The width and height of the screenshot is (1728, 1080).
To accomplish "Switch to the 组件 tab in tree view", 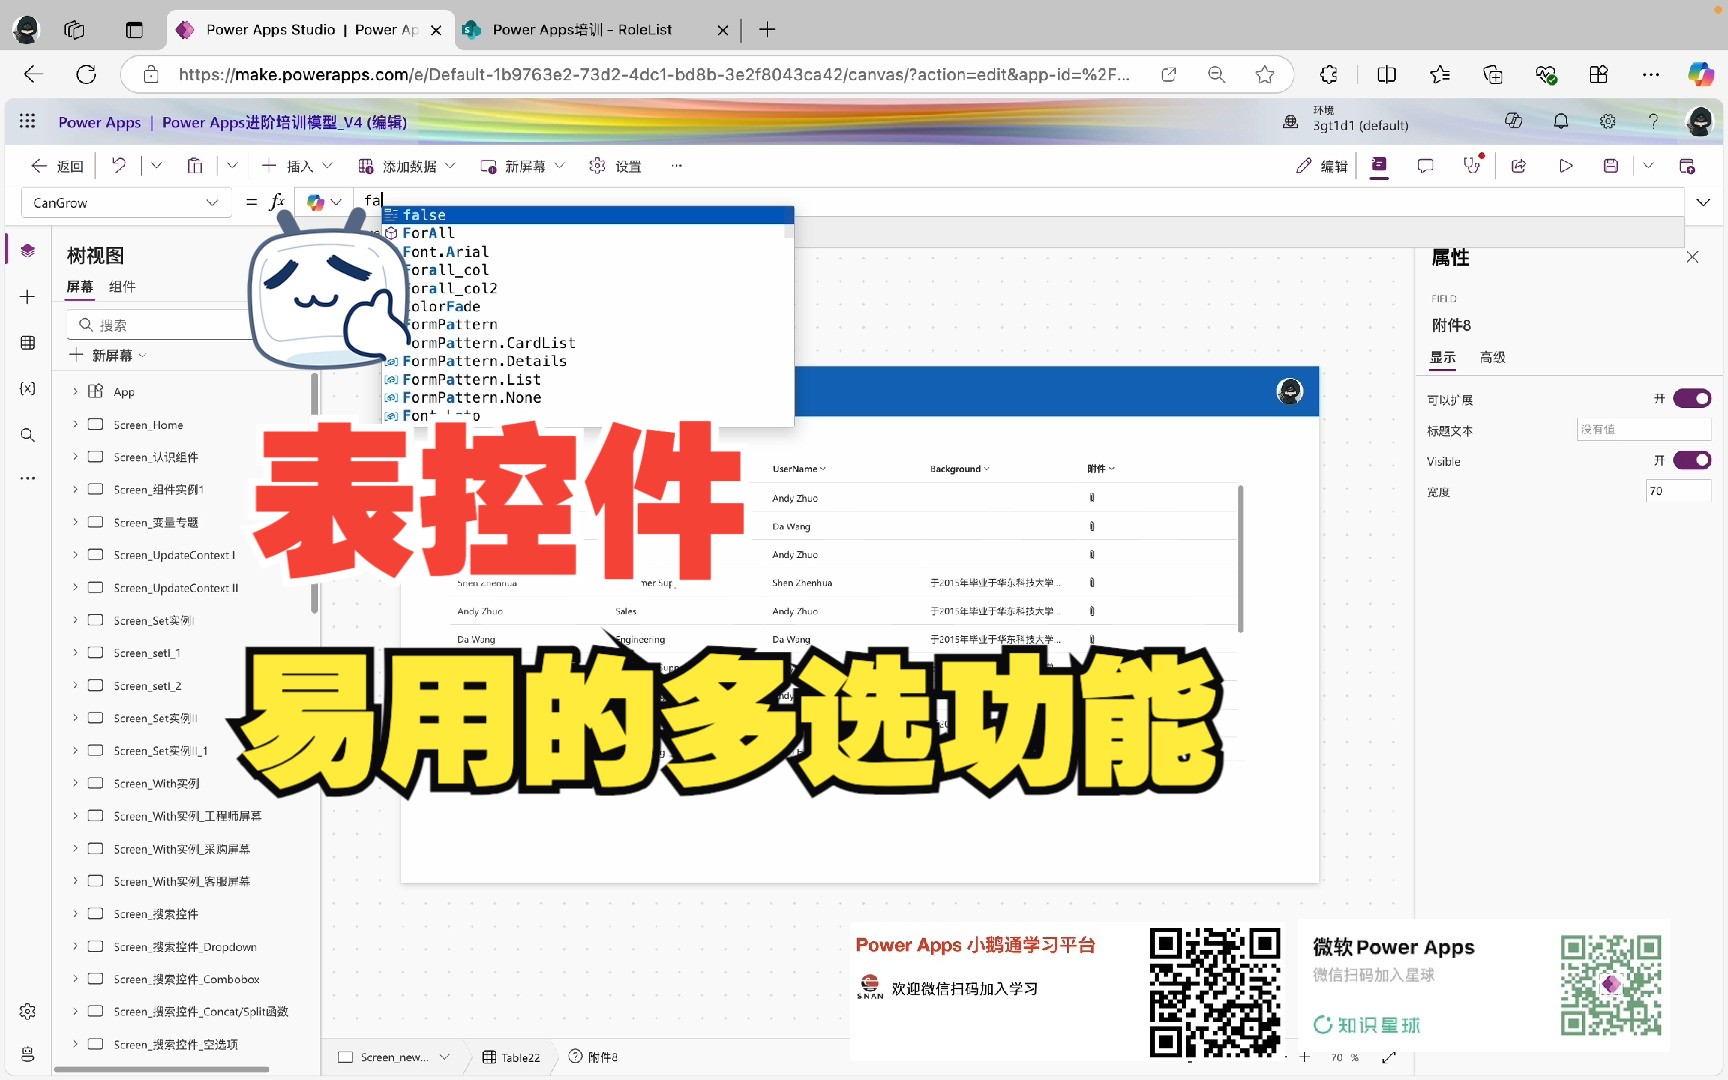I will (122, 287).
